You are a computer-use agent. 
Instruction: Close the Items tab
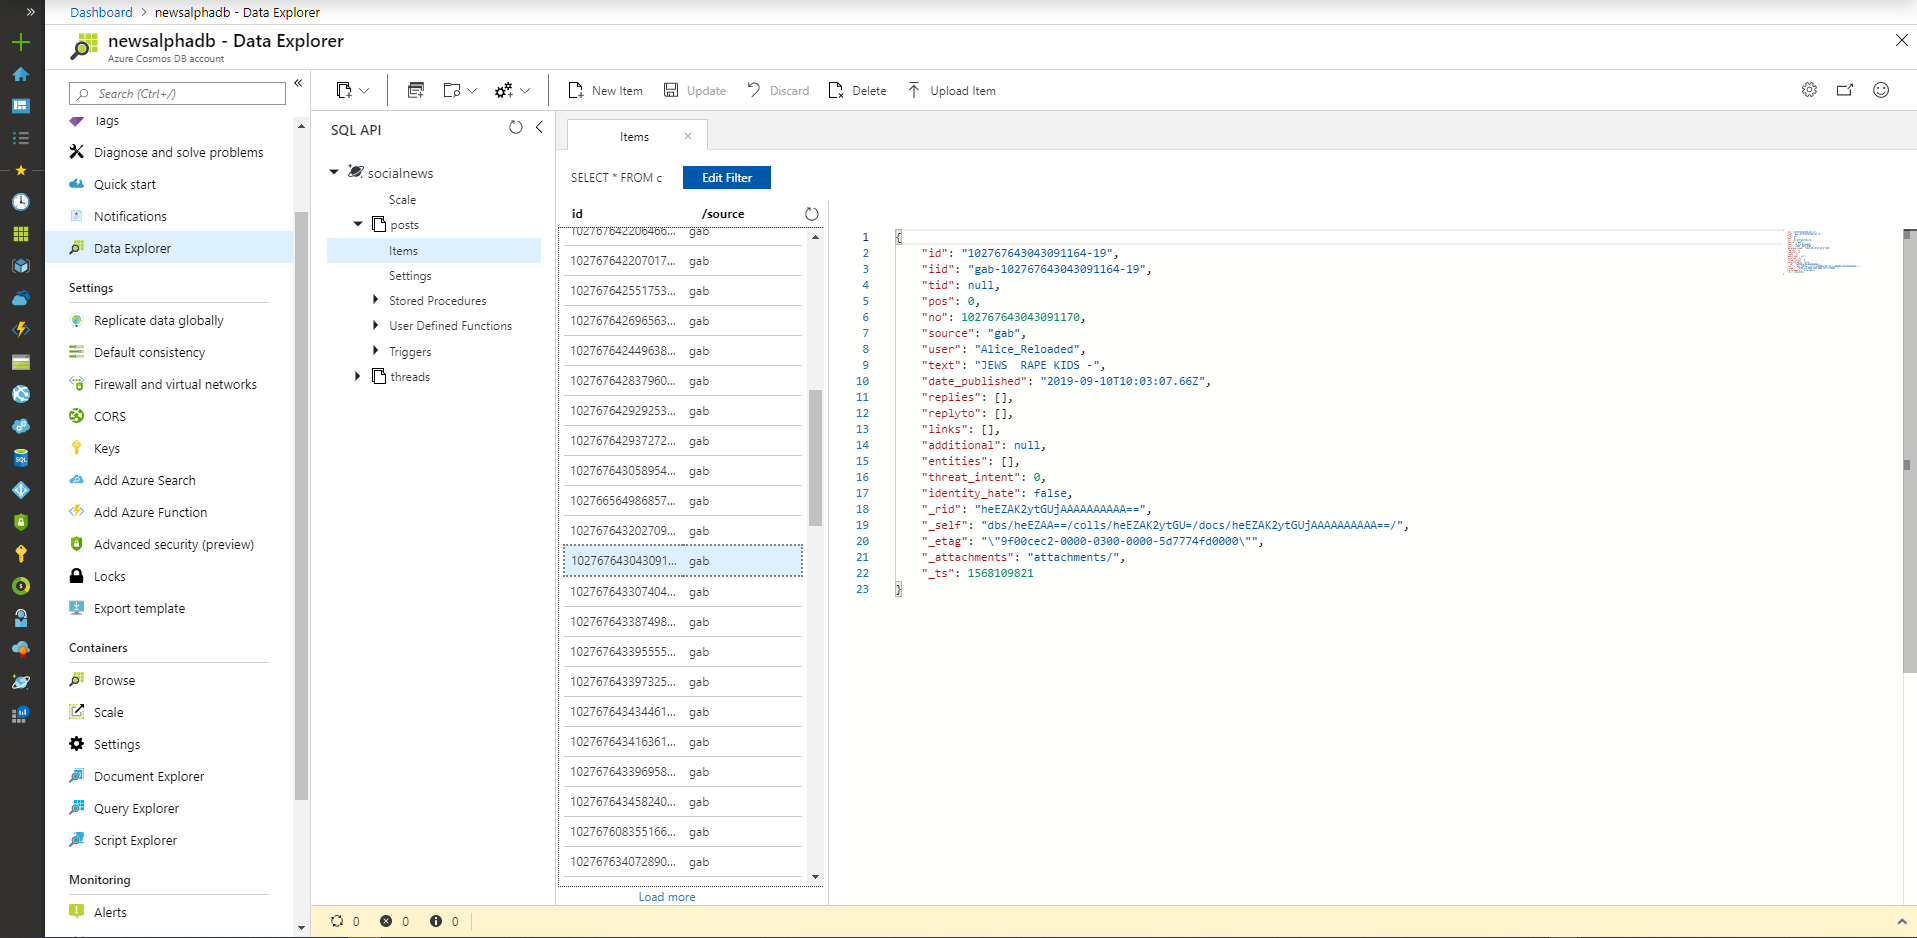coord(688,136)
